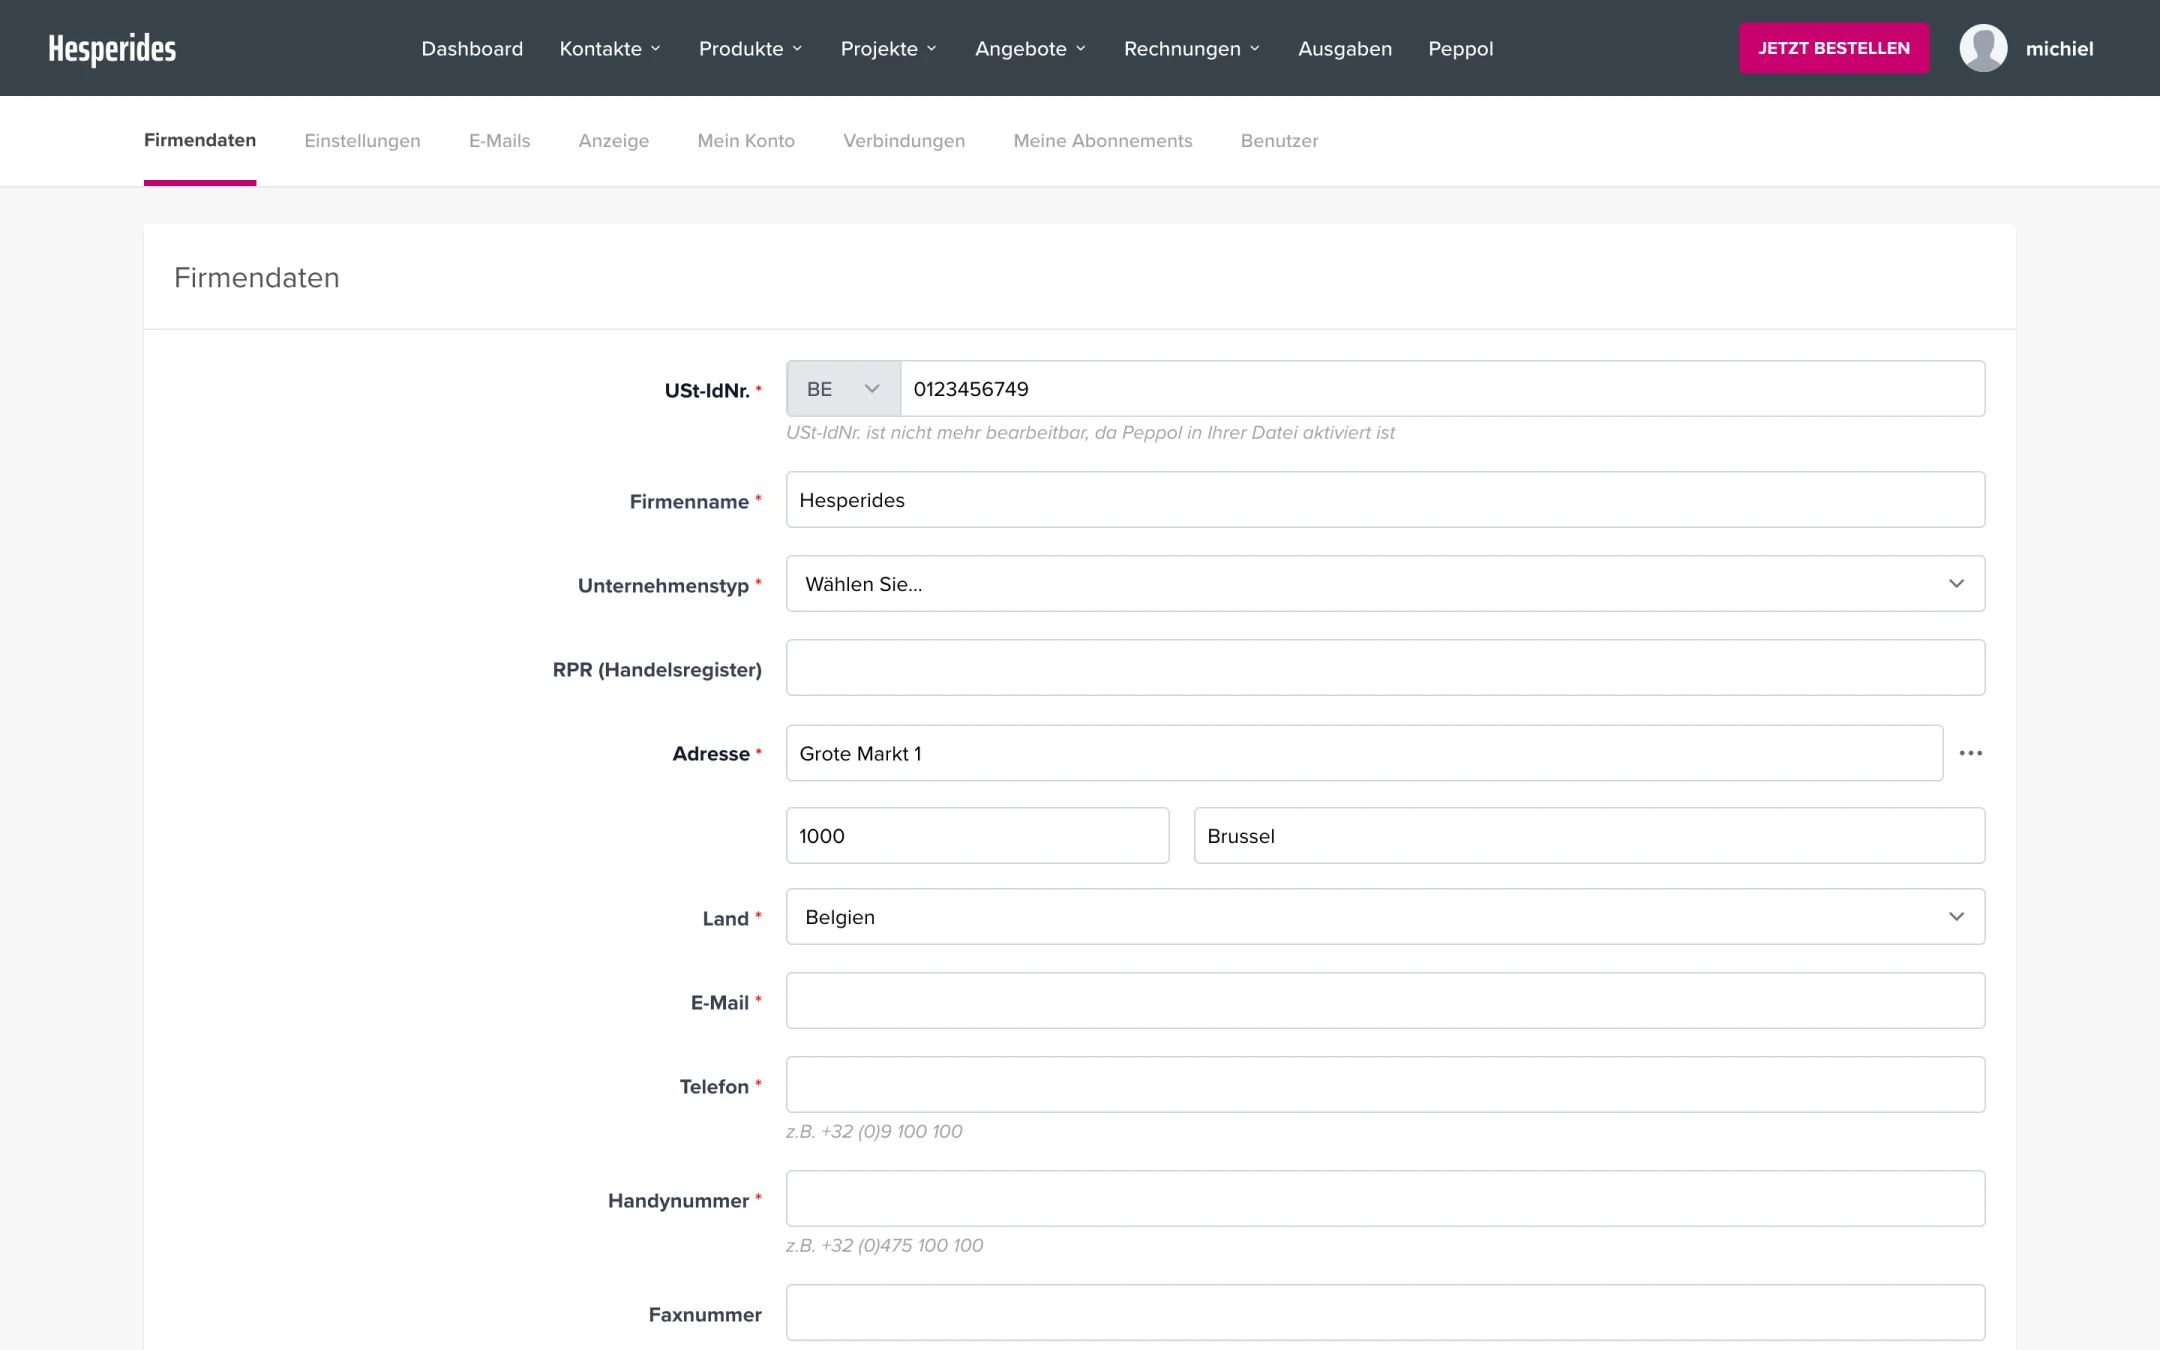
Task: Click the postal code field 1000
Action: click(977, 836)
